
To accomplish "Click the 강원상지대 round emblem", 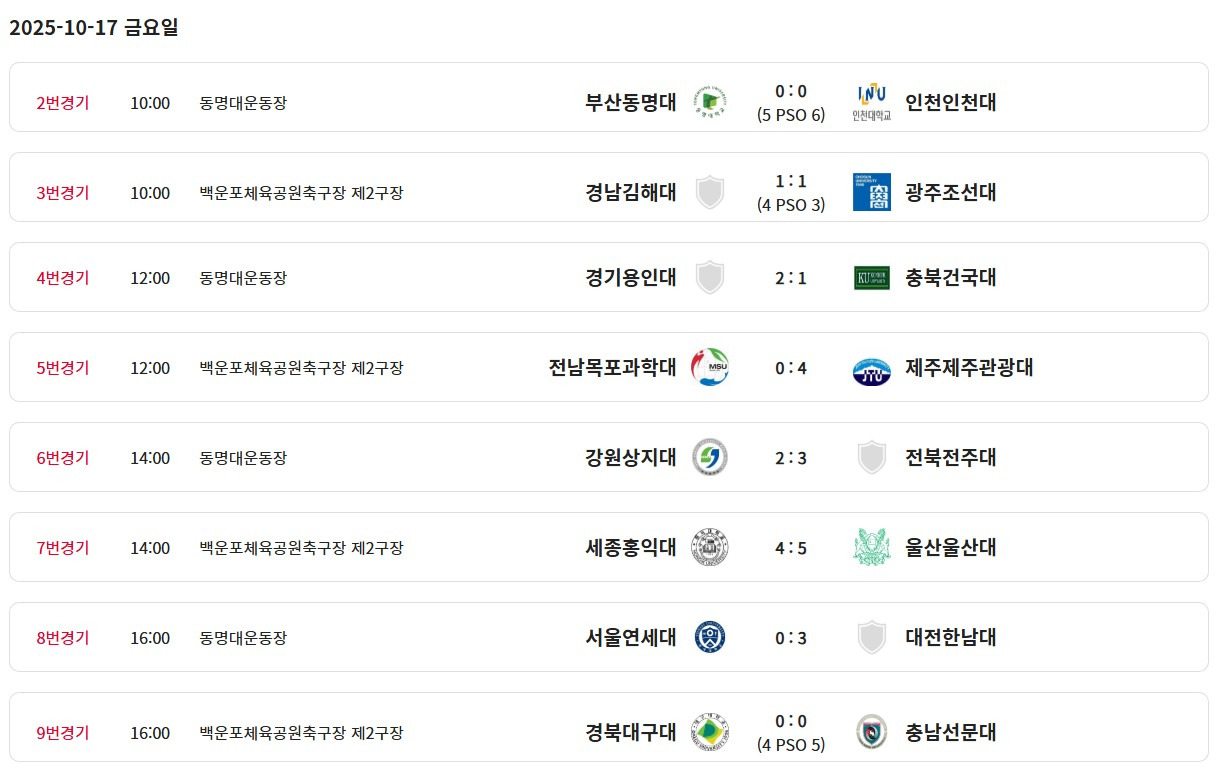I will (x=710, y=457).
